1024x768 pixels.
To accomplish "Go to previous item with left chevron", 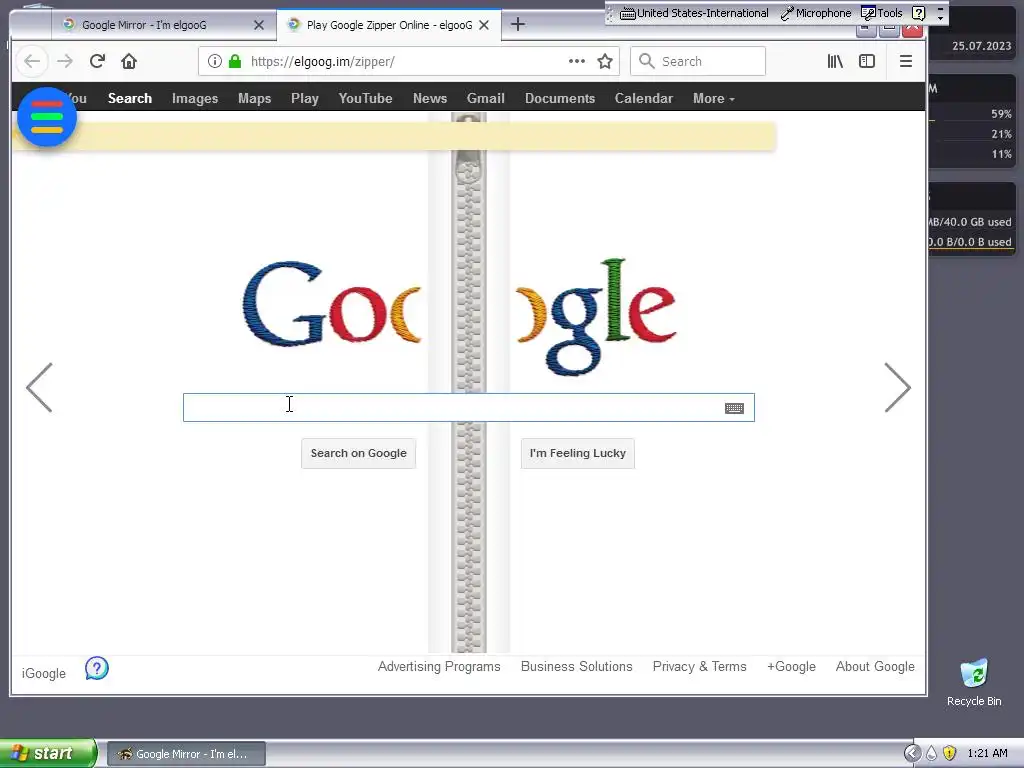I will (x=39, y=388).
